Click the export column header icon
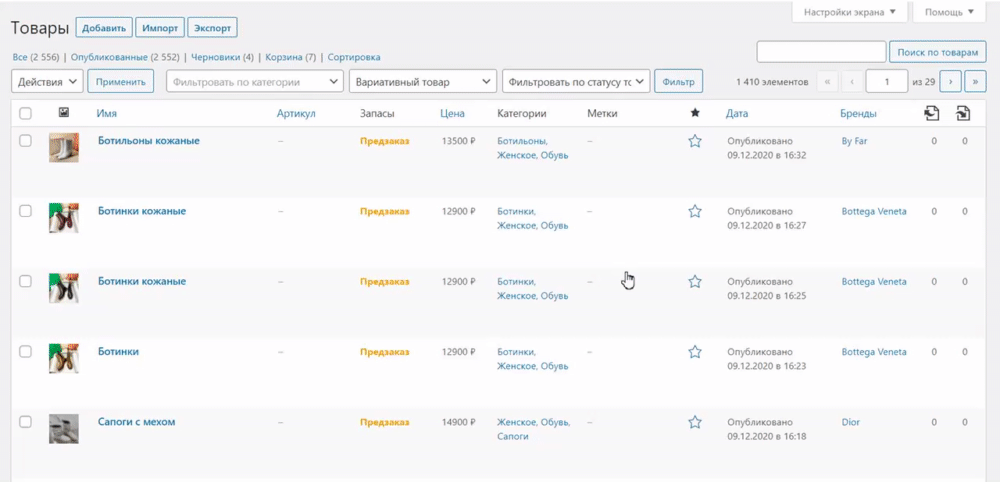The image size is (1000, 482). tap(932, 113)
